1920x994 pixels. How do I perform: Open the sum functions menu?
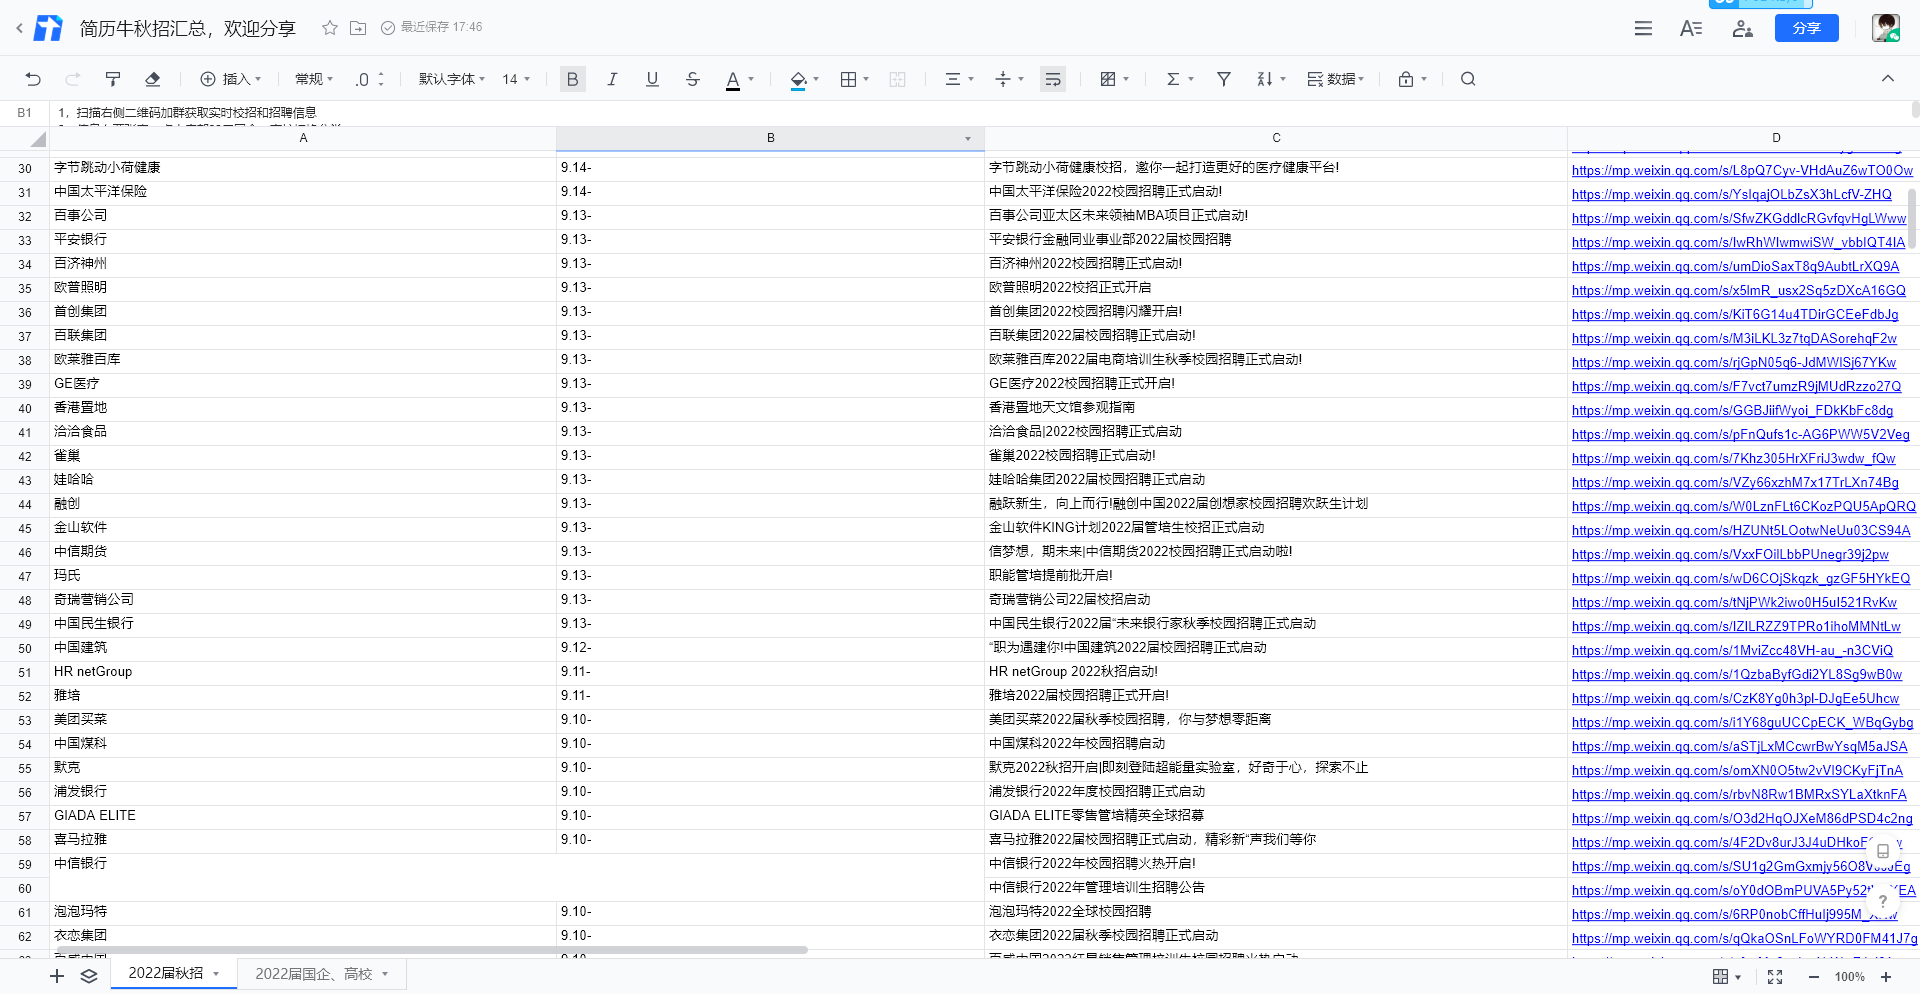tap(1180, 79)
